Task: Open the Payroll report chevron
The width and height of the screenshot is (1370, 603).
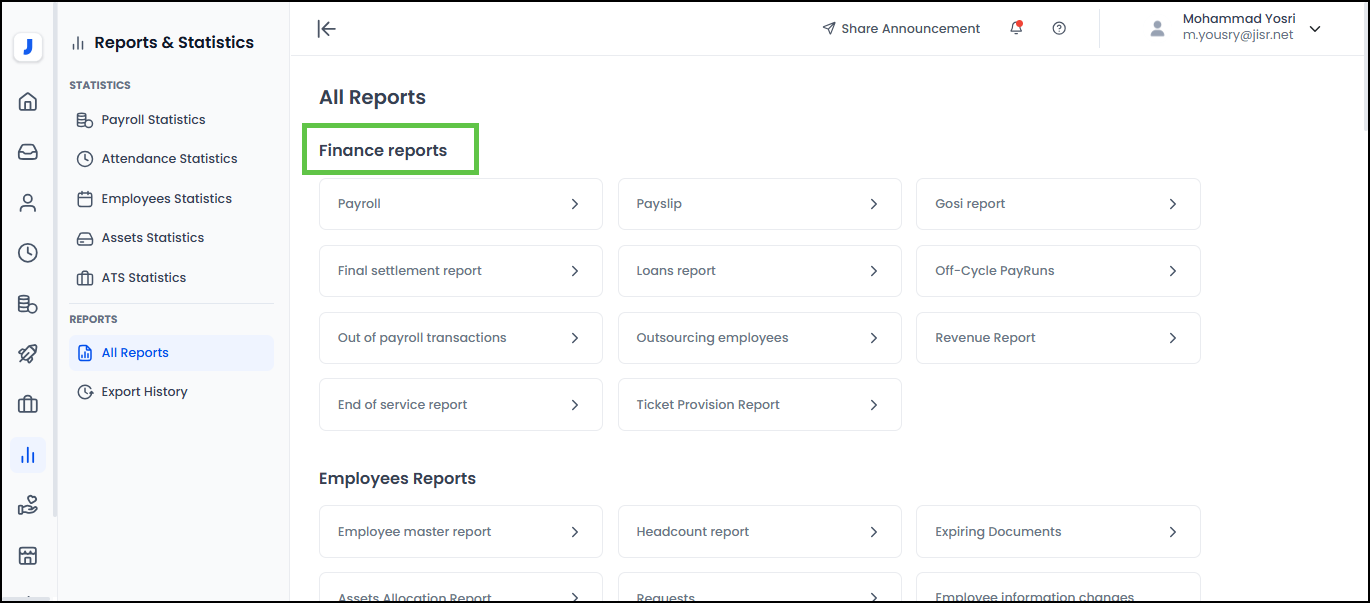Action: coord(575,204)
